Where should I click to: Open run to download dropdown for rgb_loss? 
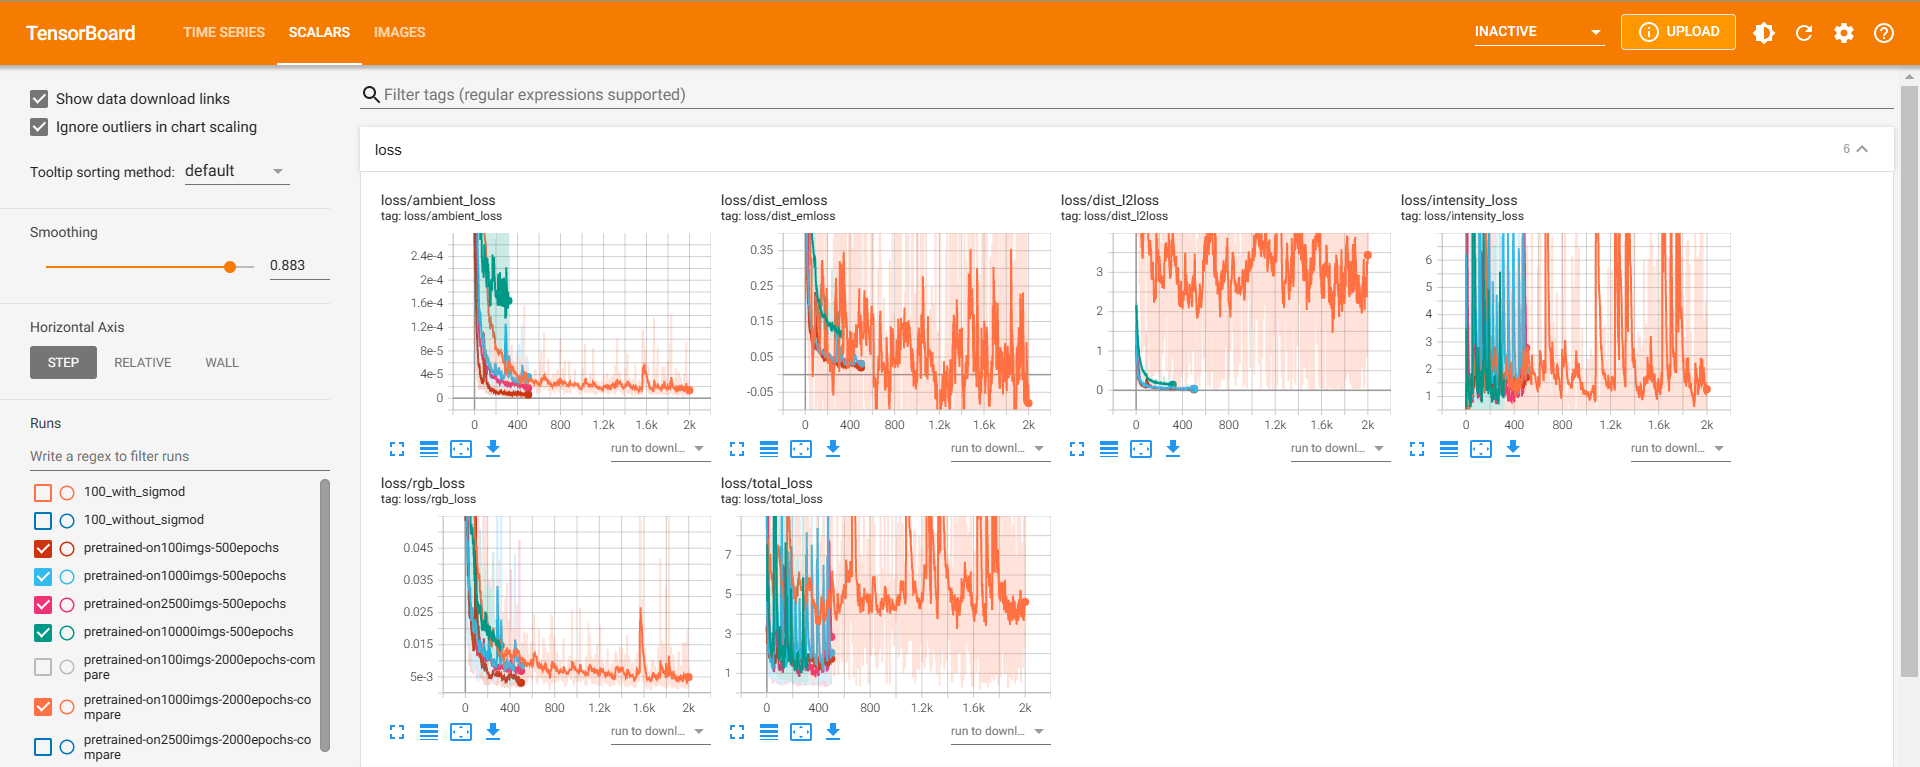(660, 731)
